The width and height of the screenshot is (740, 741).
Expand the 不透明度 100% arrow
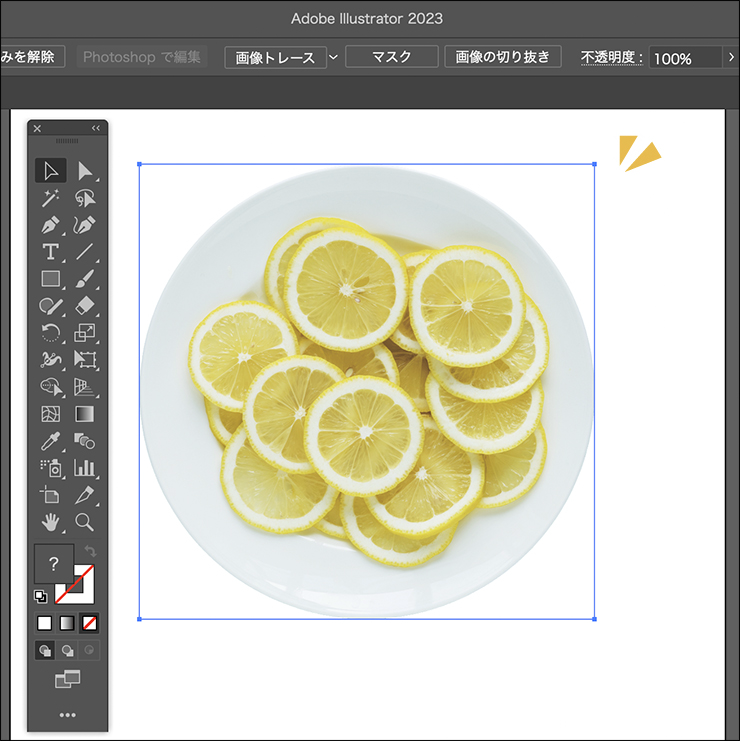pyautogui.click(x=732, y=58)
